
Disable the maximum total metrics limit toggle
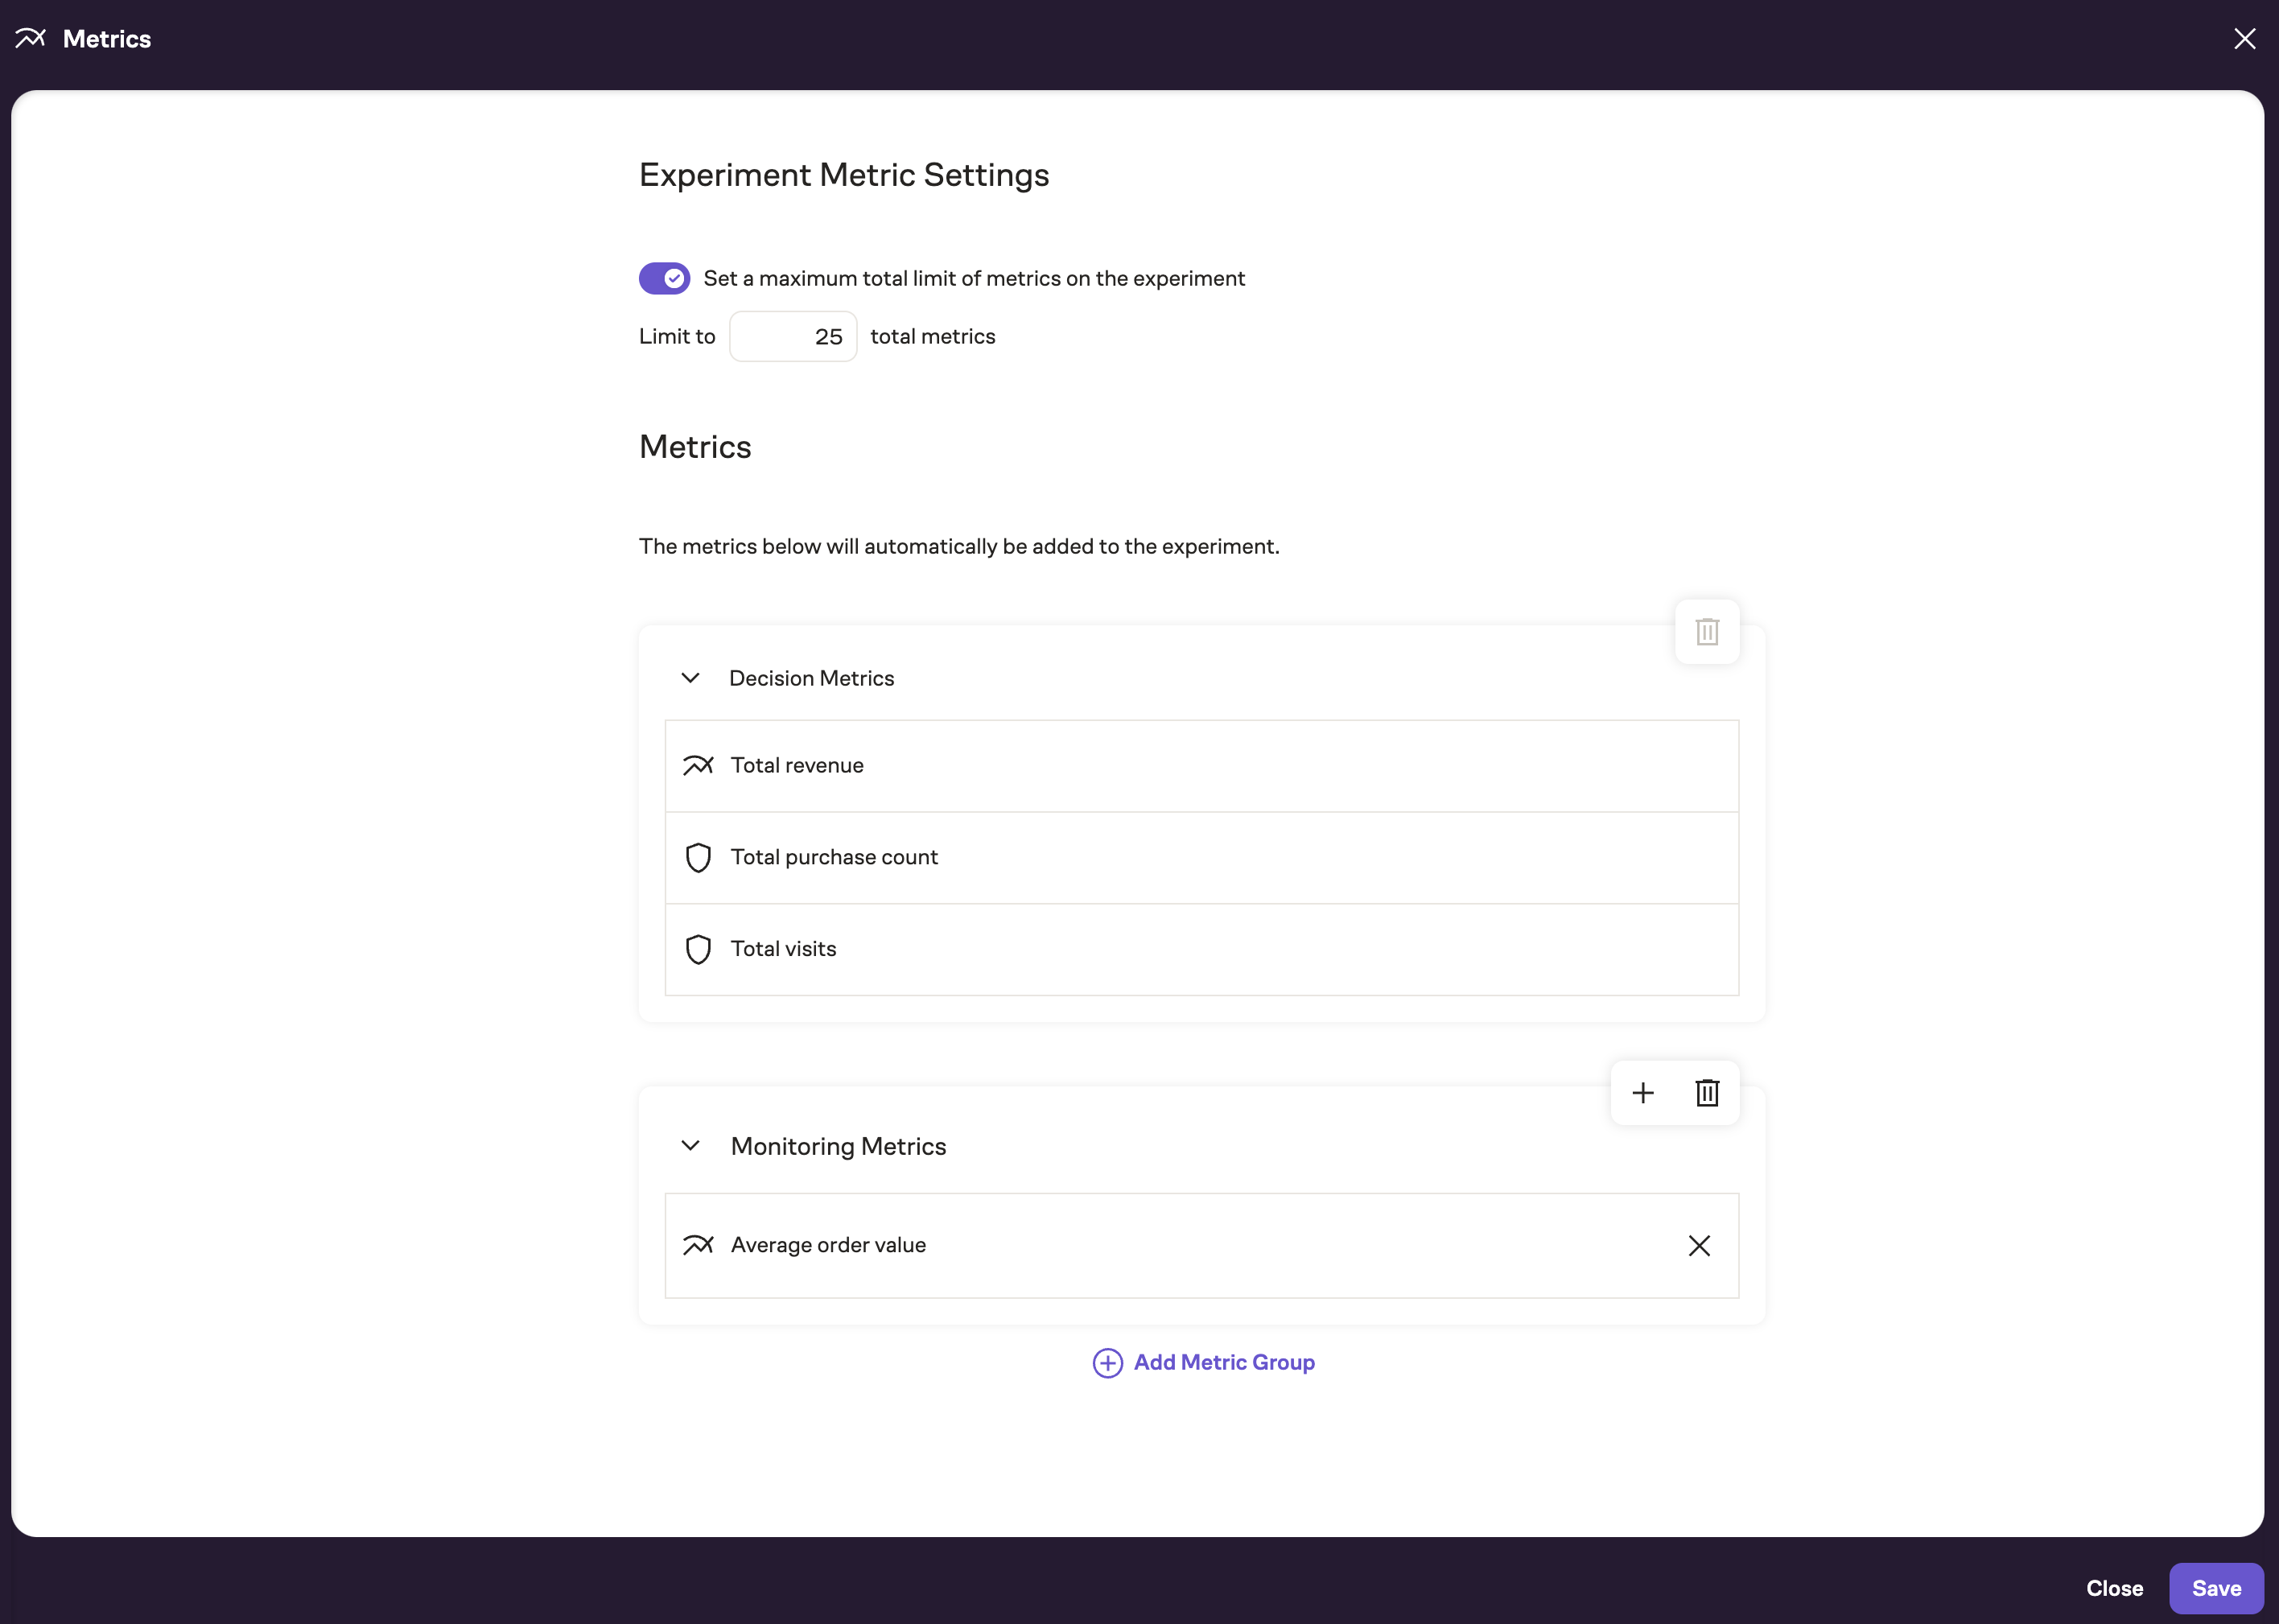point(665,278)
